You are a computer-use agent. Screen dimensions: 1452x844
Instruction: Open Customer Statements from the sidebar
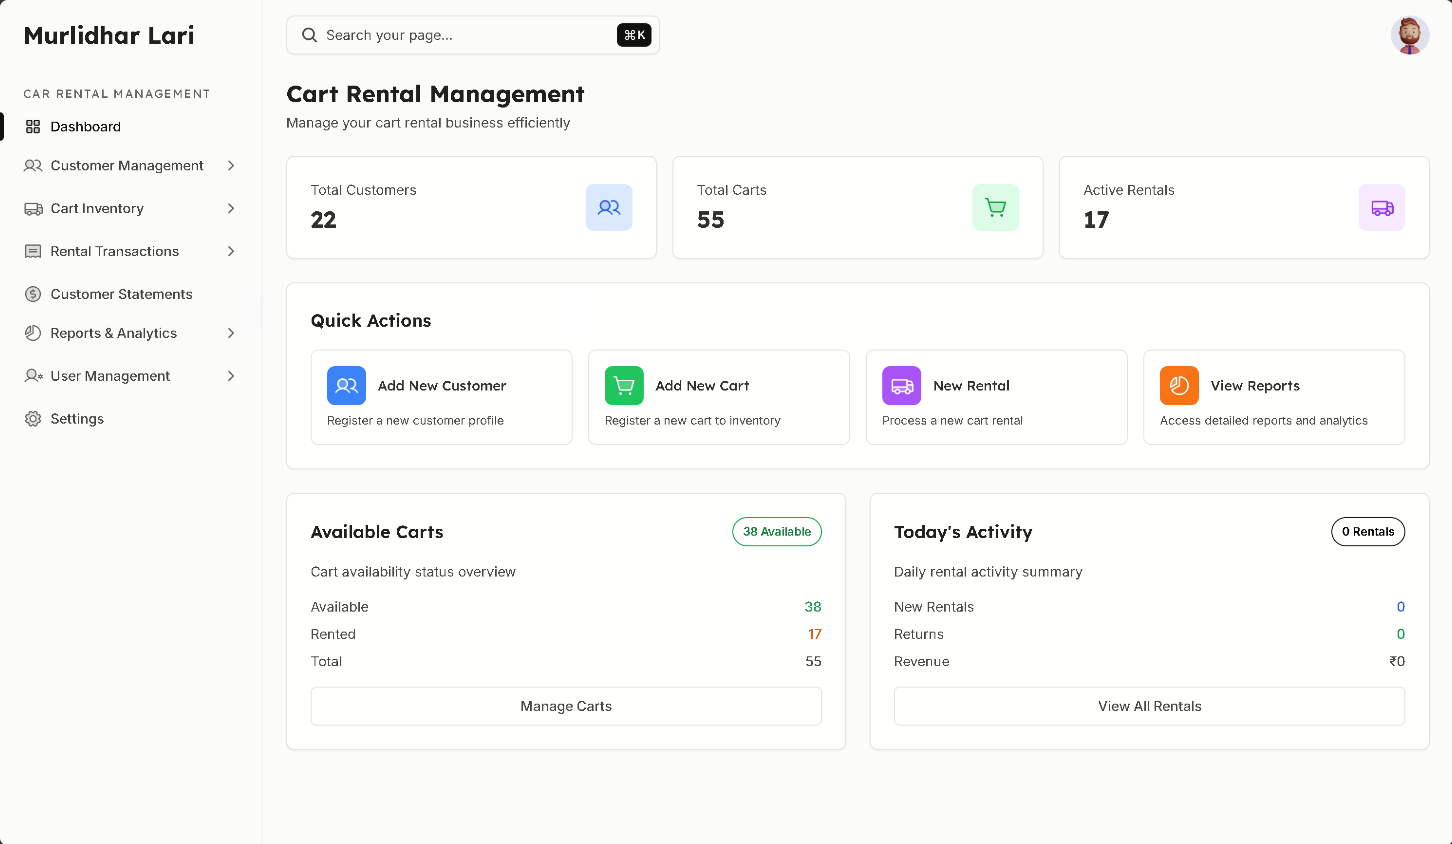coord(121,294)
